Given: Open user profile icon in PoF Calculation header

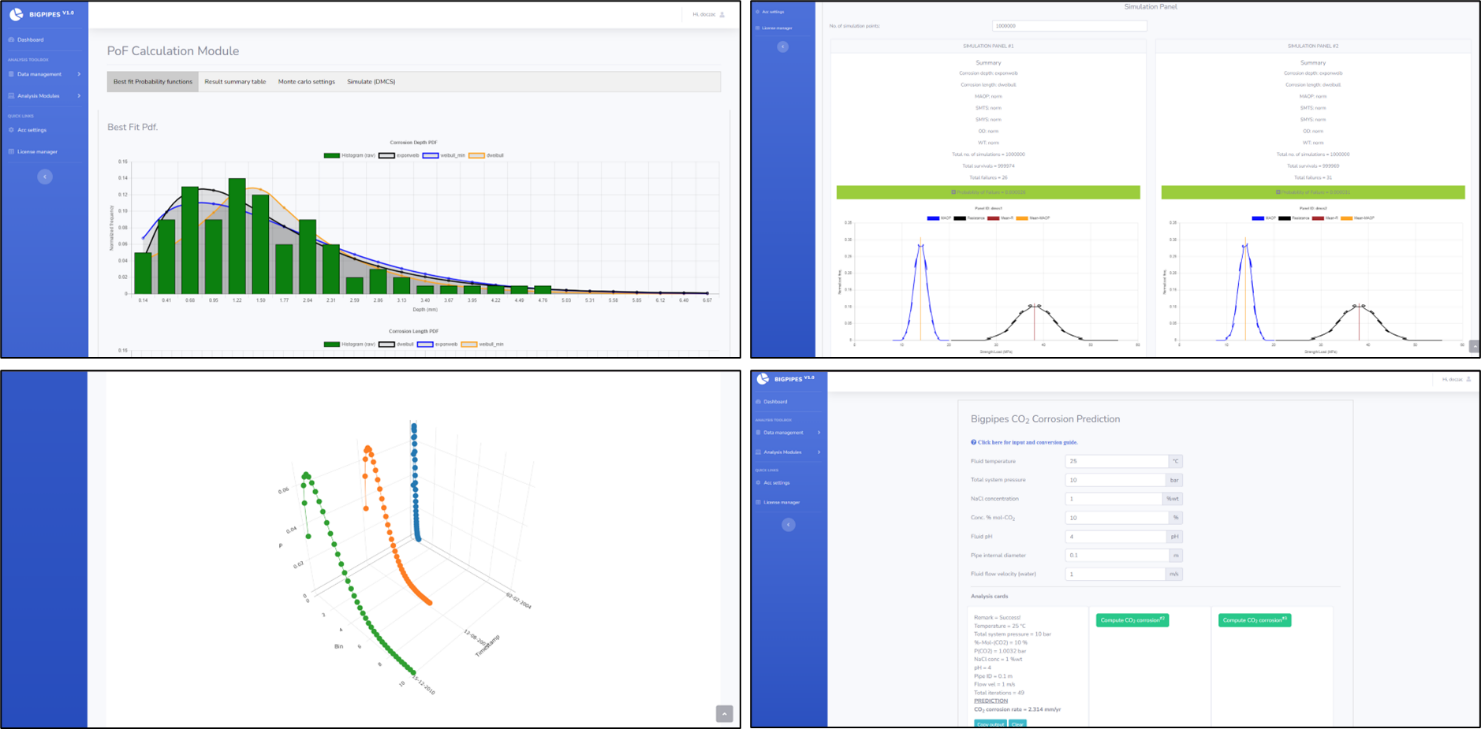Looking at the screenshot, I should [x=722, y=14].
